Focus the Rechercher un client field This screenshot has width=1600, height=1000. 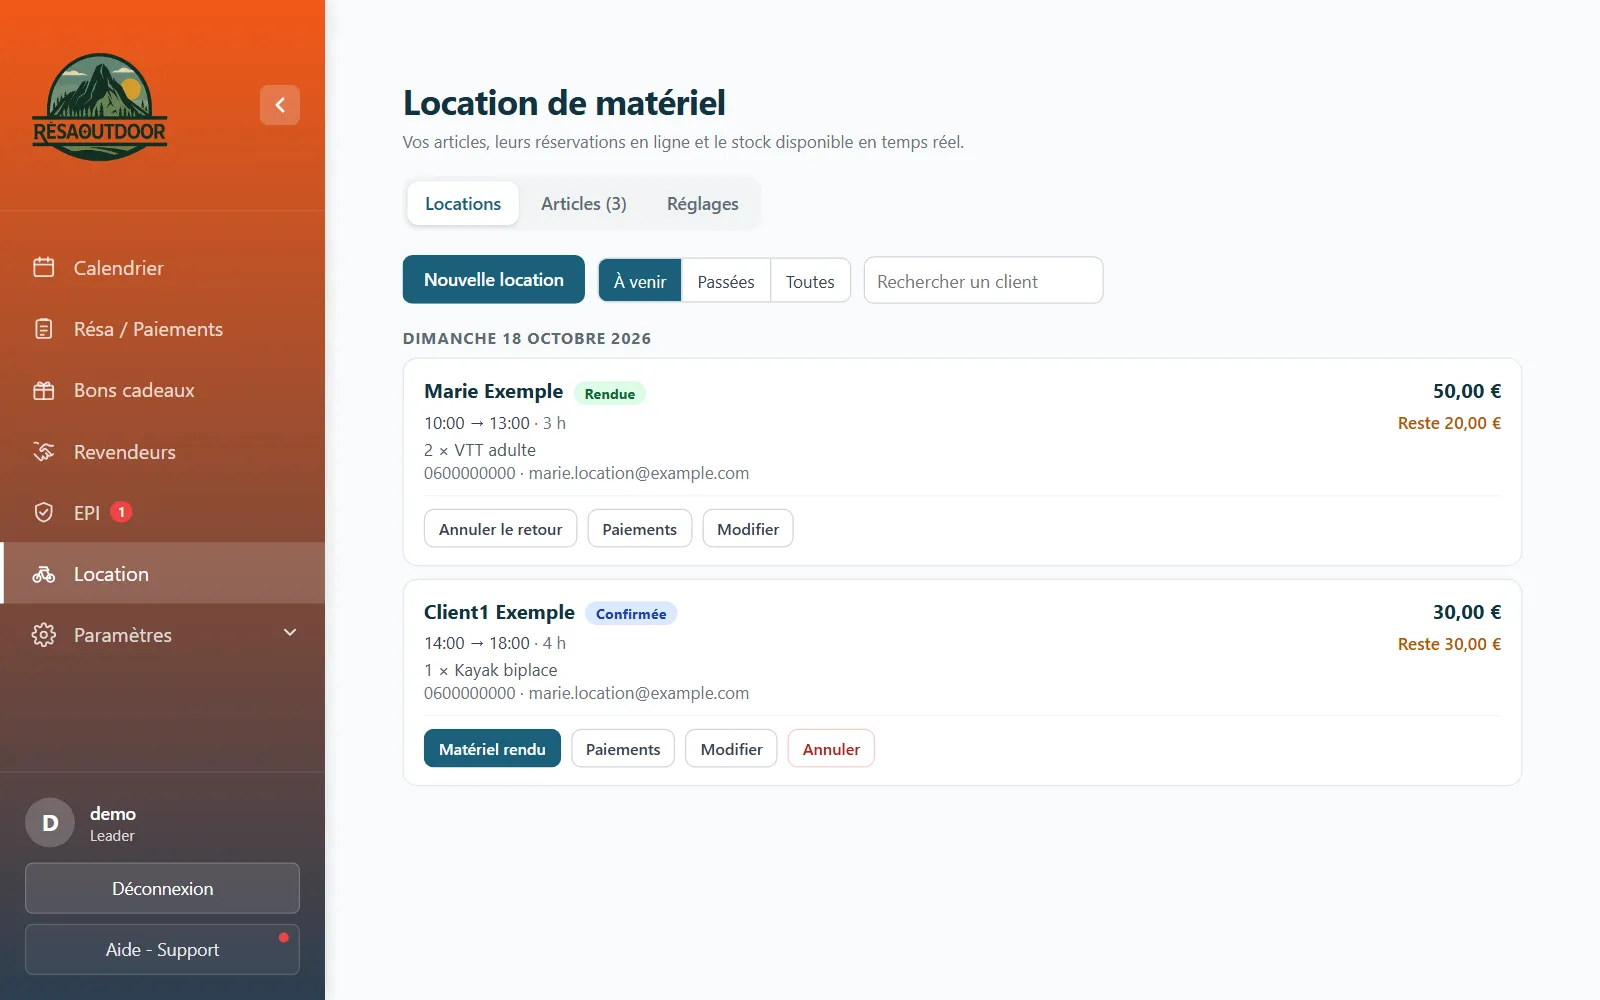pyautogui.click(x=984, y=281)
